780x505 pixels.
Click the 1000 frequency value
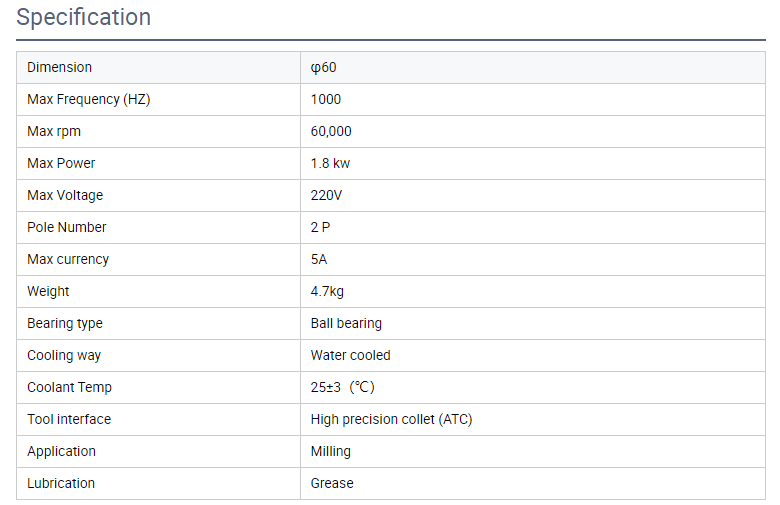[x=326, y=100]
